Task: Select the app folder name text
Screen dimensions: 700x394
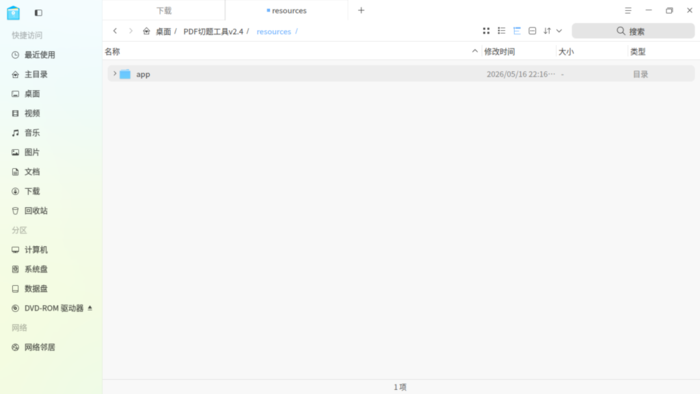Action: point(143,75)
